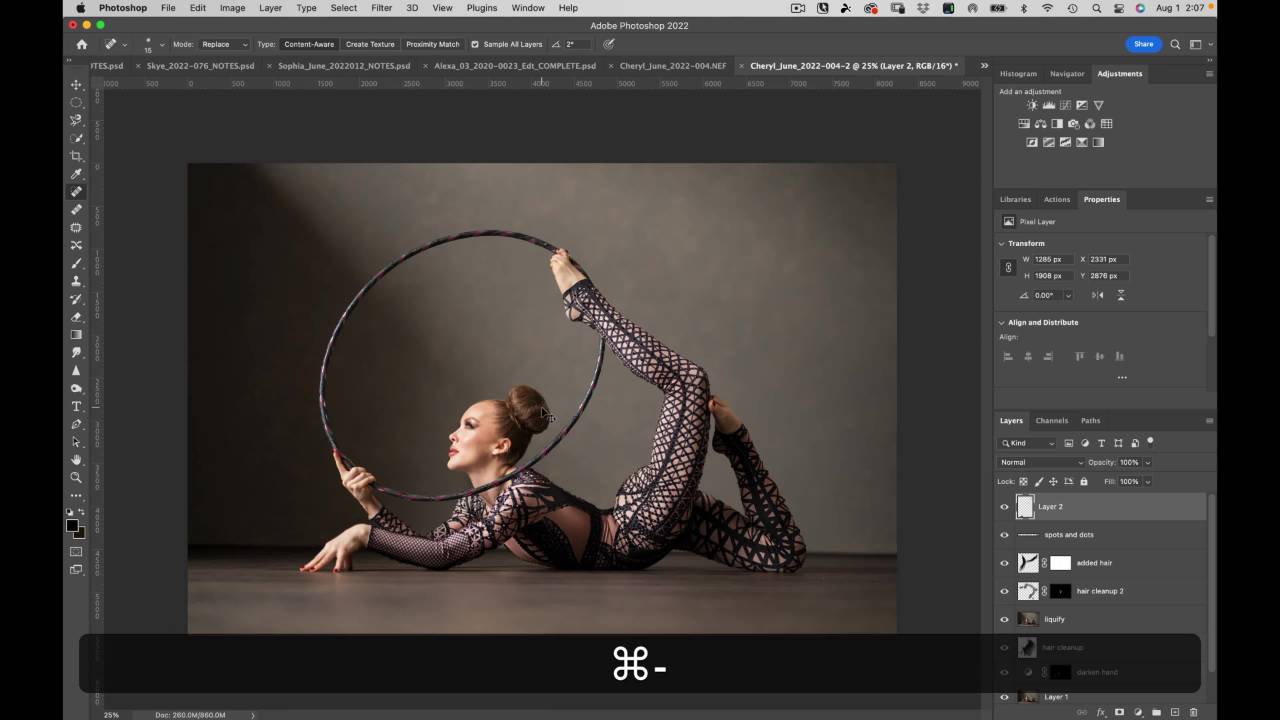The height and width of the screenshot is (720, 1280).
Task: Select the Horizontal Type tool
Action: point(76,406)
